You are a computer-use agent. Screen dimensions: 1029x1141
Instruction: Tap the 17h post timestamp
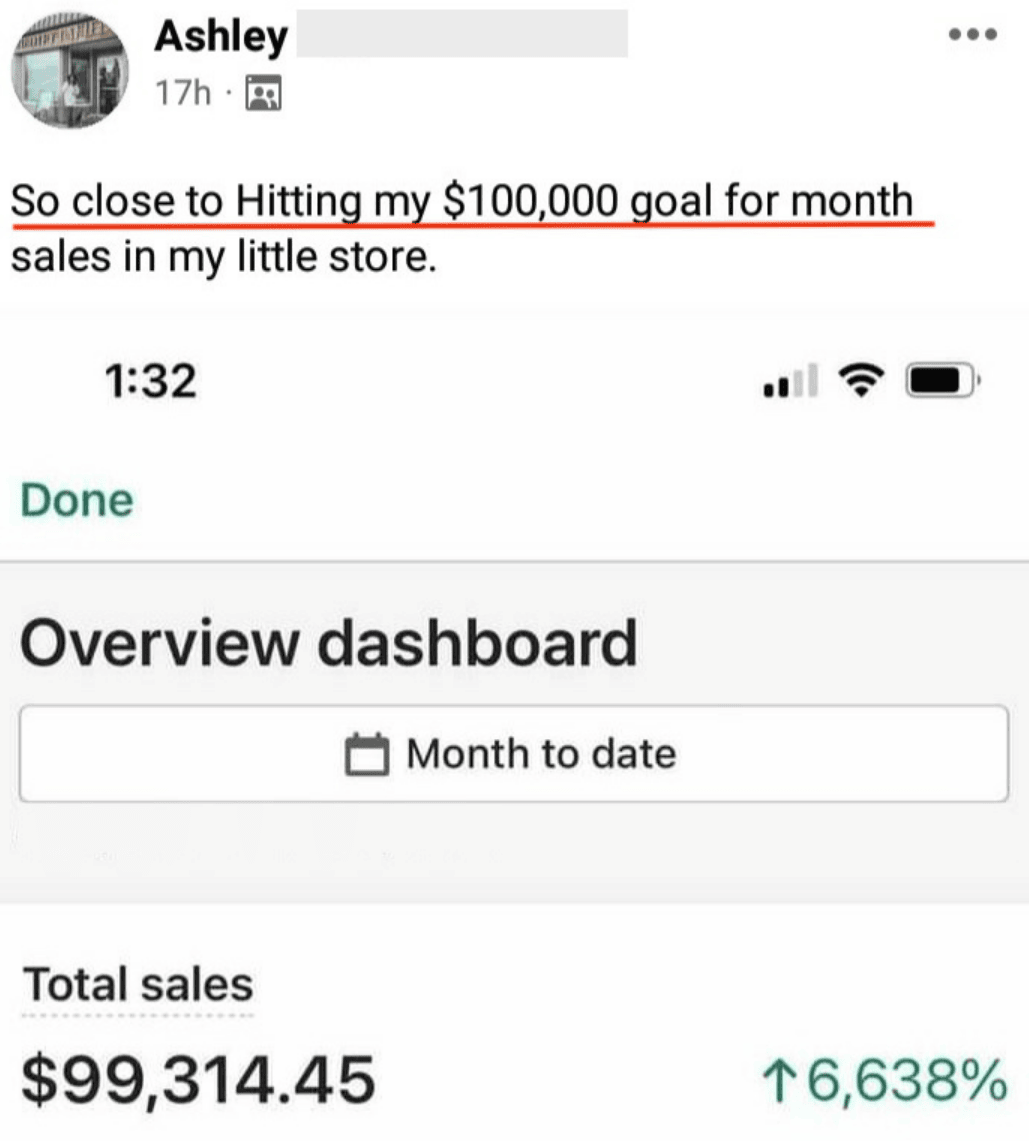coord(183,93)
